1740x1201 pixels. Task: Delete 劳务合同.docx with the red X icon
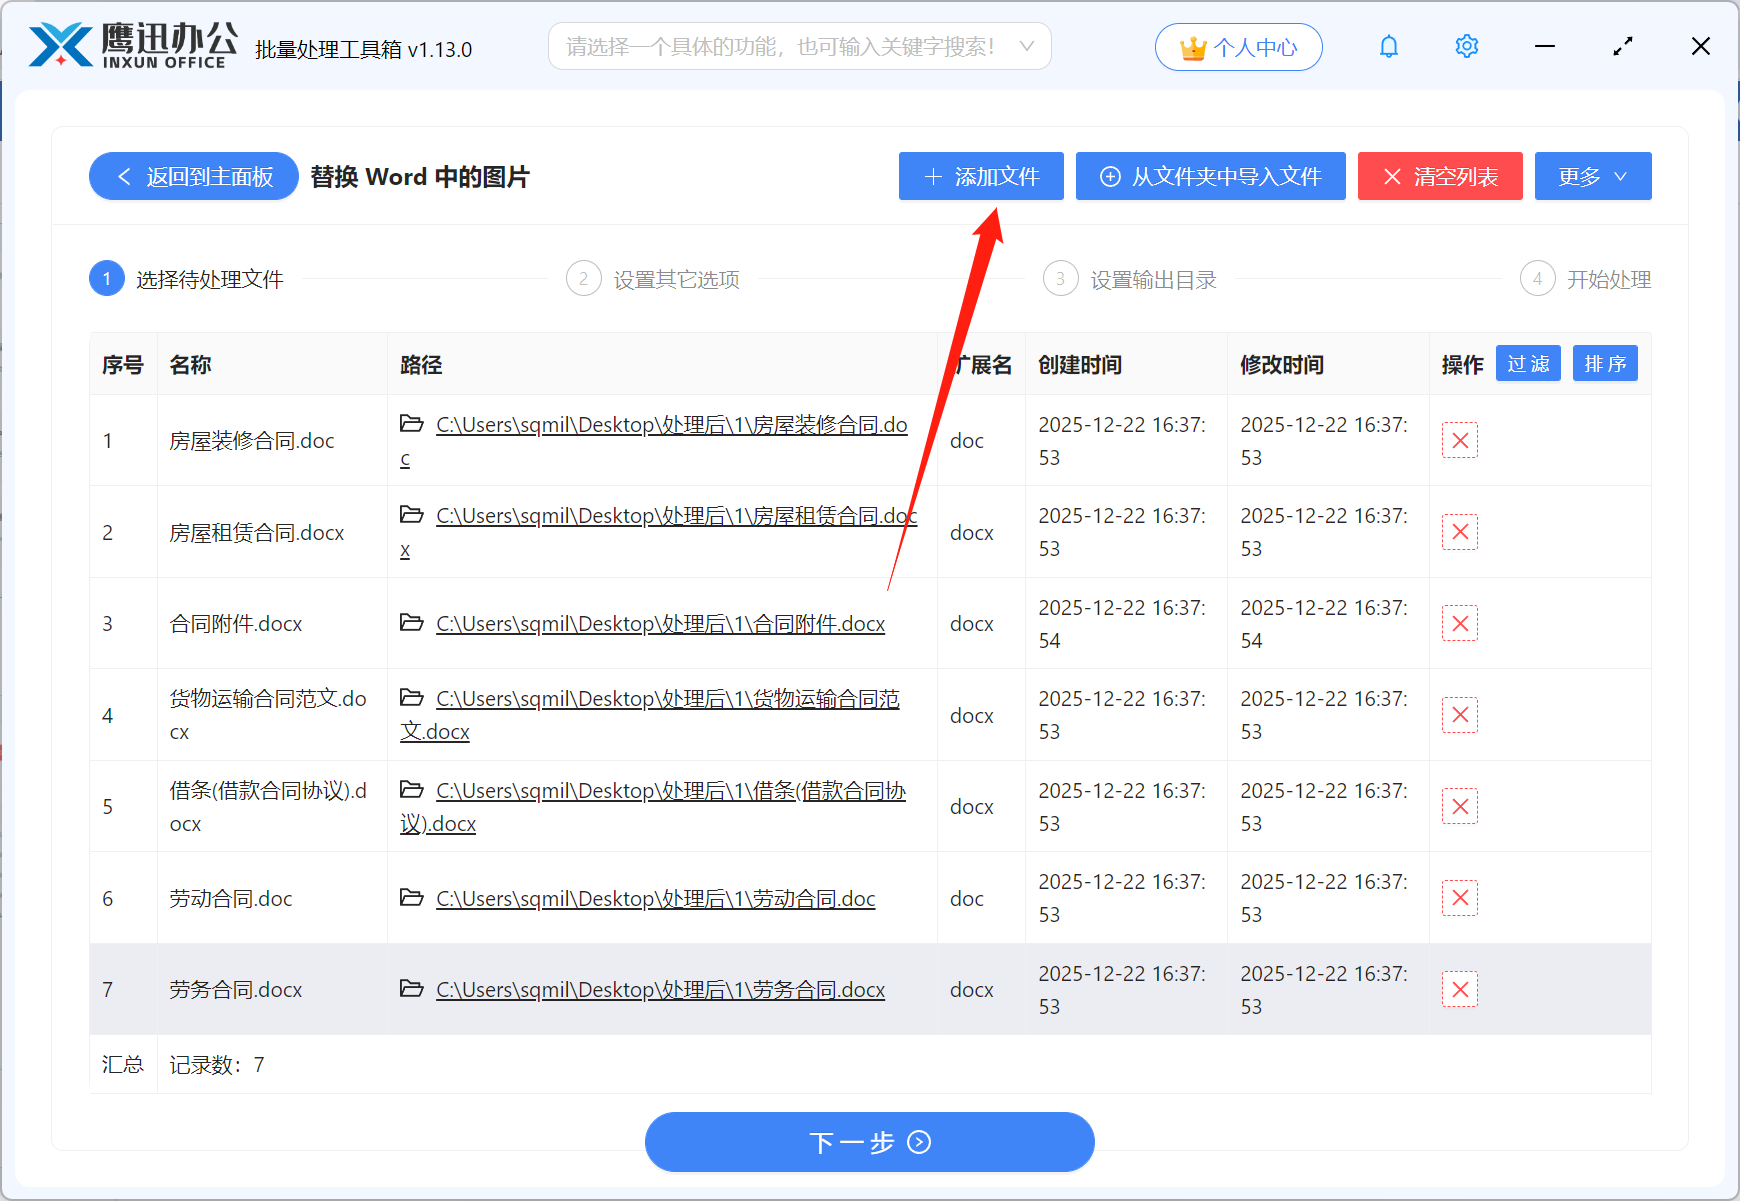1459,989
